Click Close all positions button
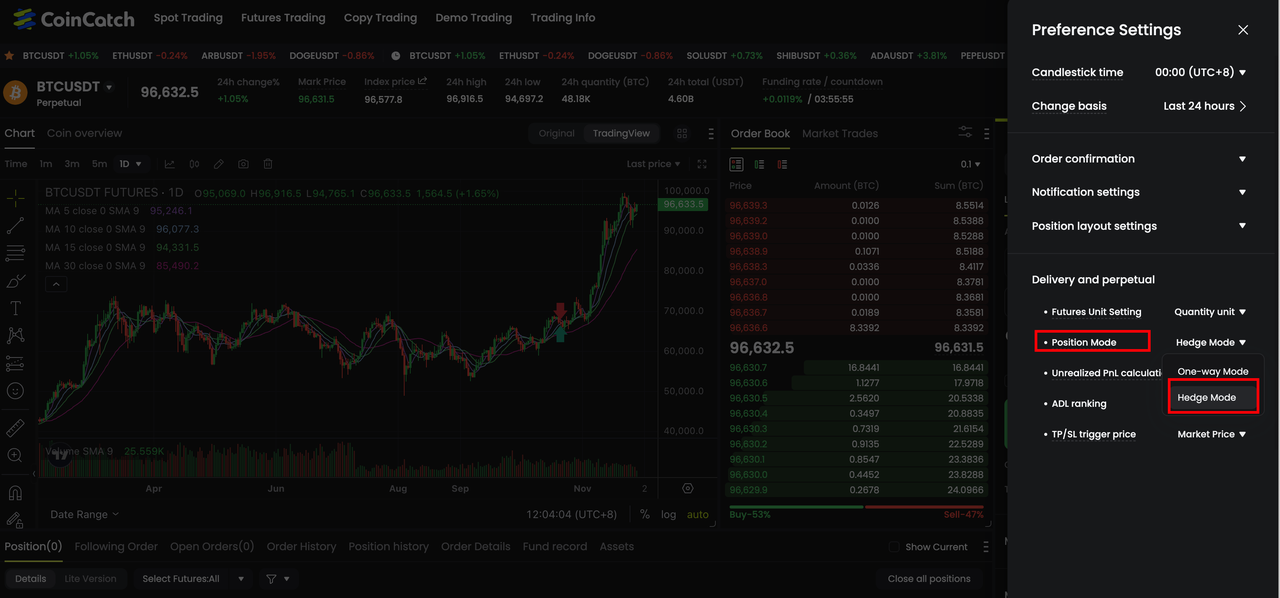Image resolution: width=1280 pixels, height=598 pixels. [x=928, y=579]
